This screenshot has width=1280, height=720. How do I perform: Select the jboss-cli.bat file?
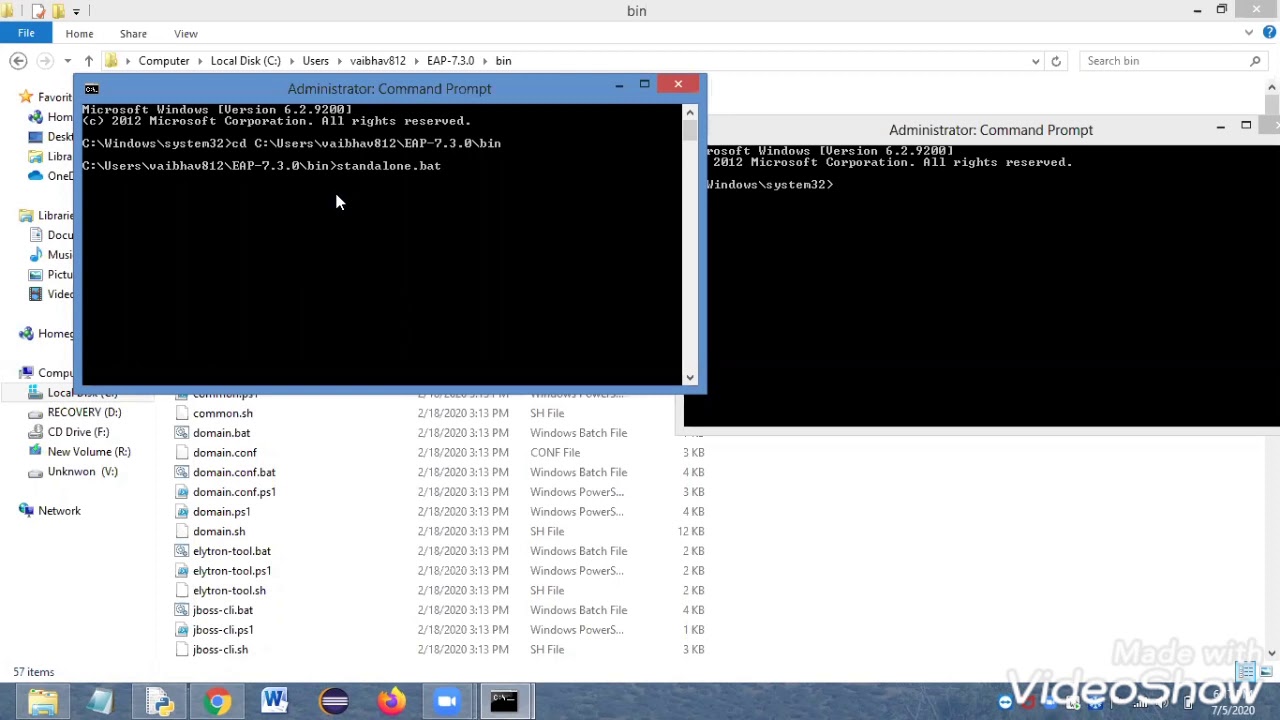coord(222,610)
